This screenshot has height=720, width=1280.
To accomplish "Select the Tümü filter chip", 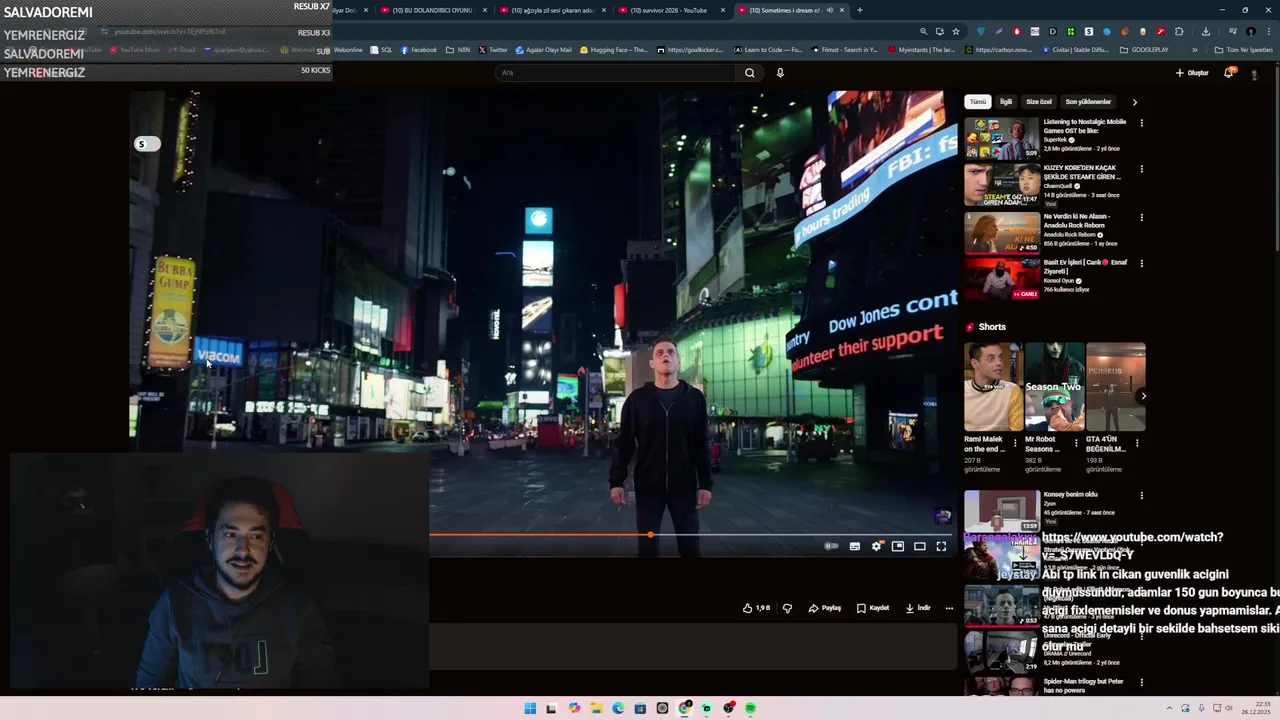I will [977, 102].
